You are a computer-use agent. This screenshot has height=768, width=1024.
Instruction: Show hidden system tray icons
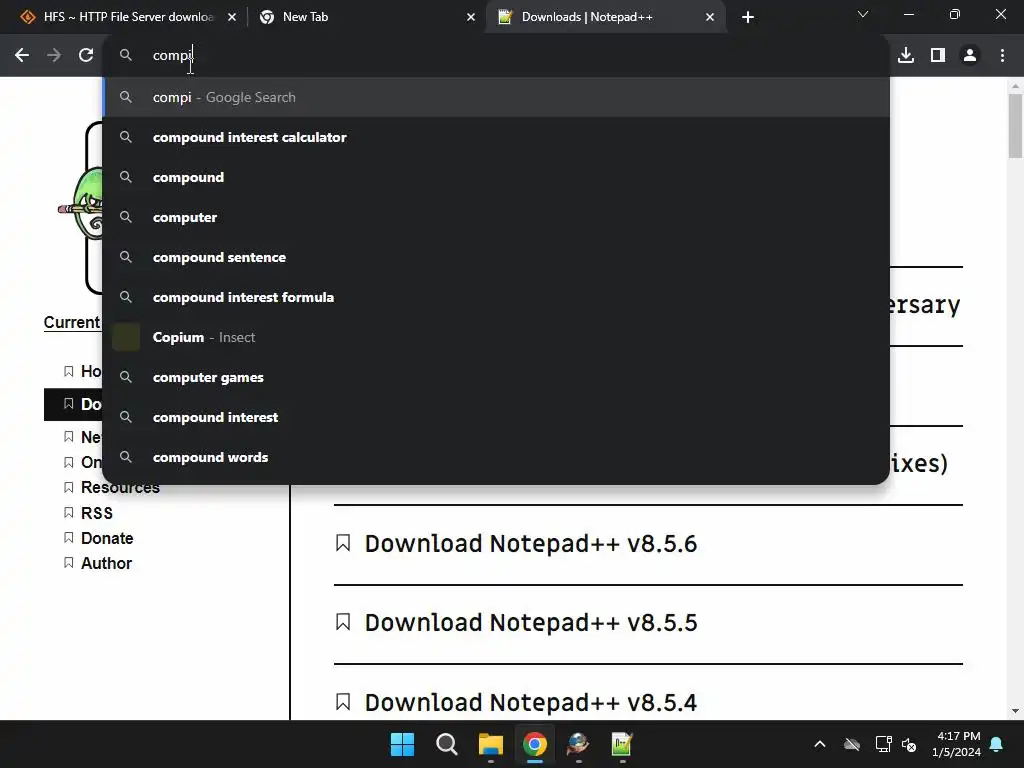click(x=820, y=744)
